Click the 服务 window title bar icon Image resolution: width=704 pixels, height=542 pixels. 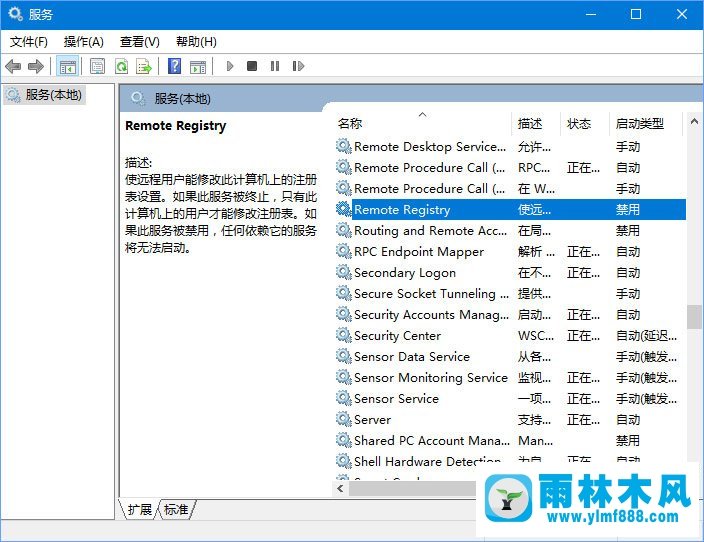15,14
